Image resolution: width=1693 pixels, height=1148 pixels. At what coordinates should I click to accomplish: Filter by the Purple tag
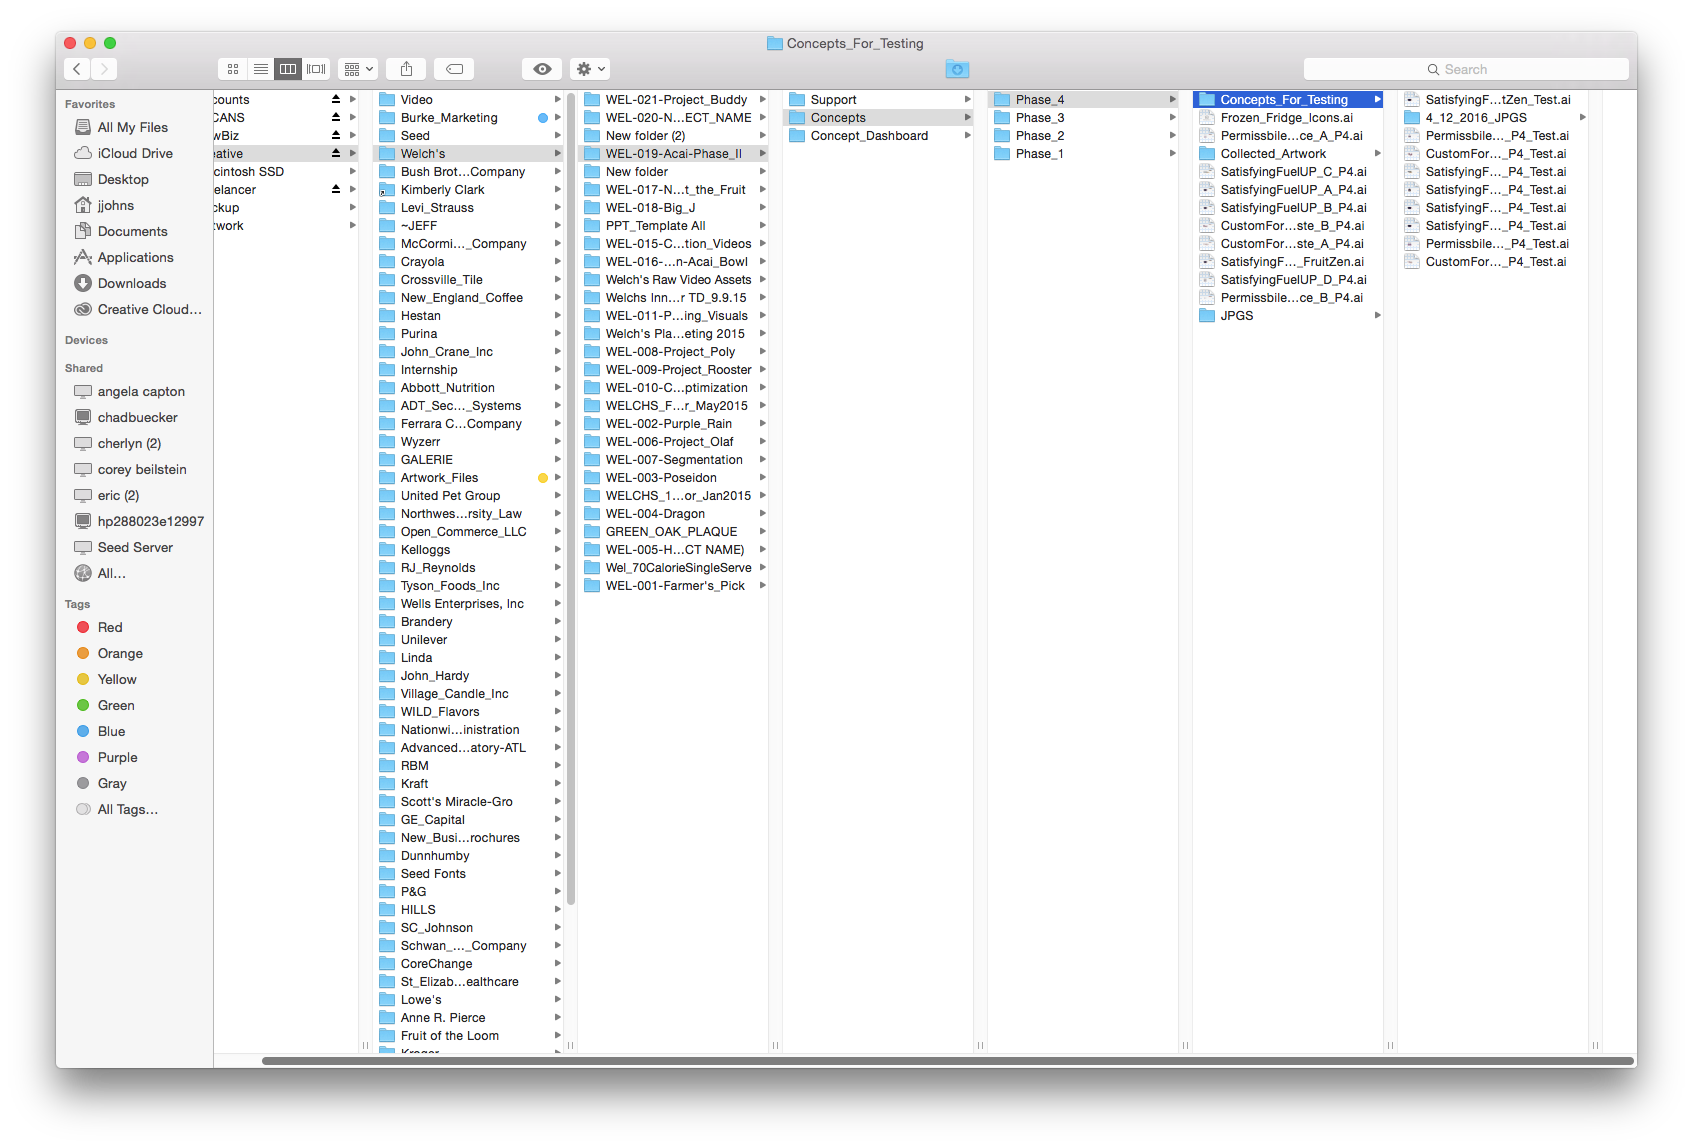(117, 758)
